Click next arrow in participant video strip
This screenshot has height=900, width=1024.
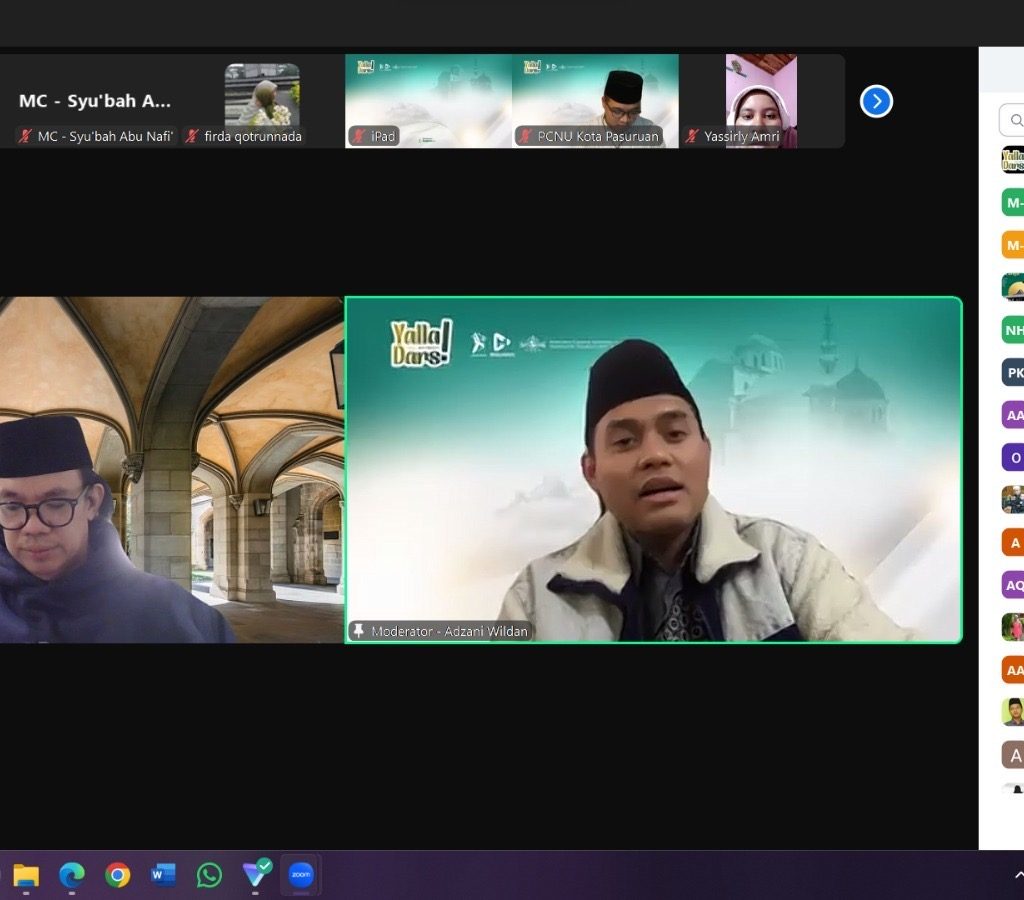point(876,101)
